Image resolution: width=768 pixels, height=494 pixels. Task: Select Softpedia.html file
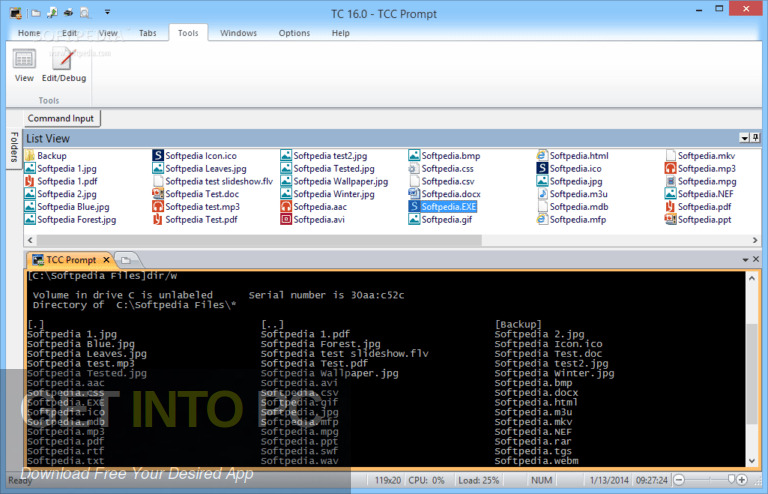573,156
